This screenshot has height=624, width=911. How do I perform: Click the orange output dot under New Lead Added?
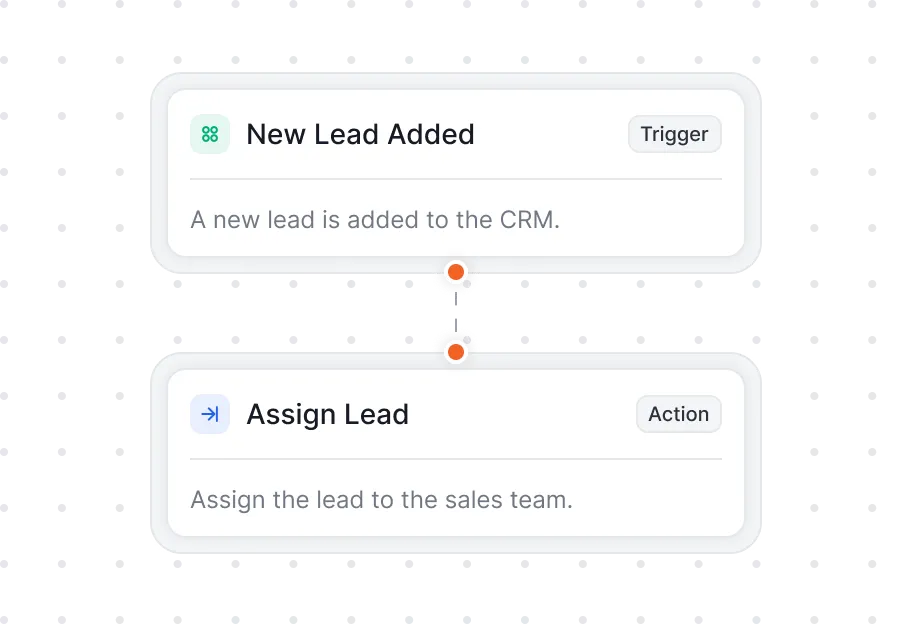456,272
